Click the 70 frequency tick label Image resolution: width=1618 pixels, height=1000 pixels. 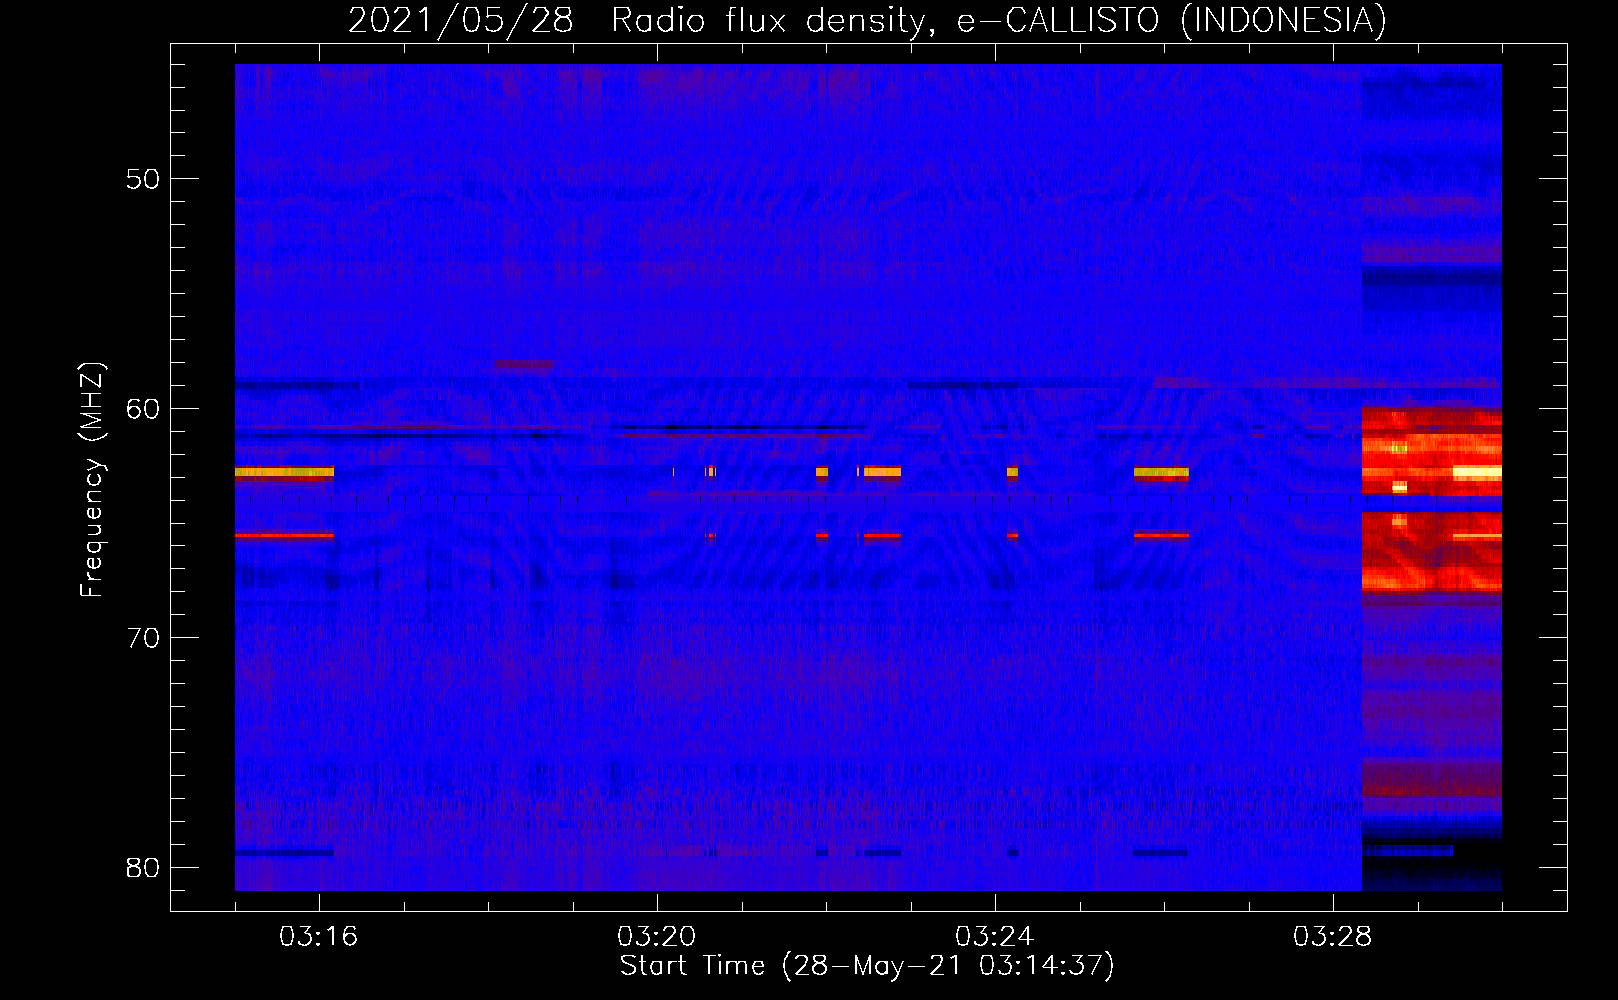[143, 638]
